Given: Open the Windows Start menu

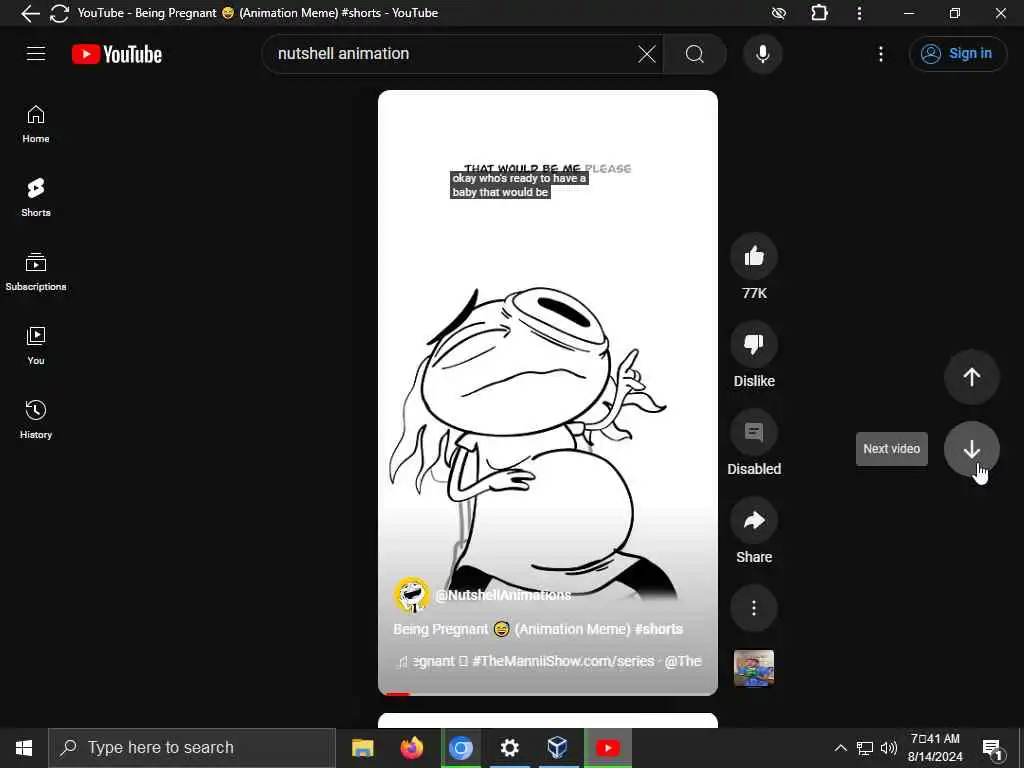Looking at the screenshot, I should point(24,748).
